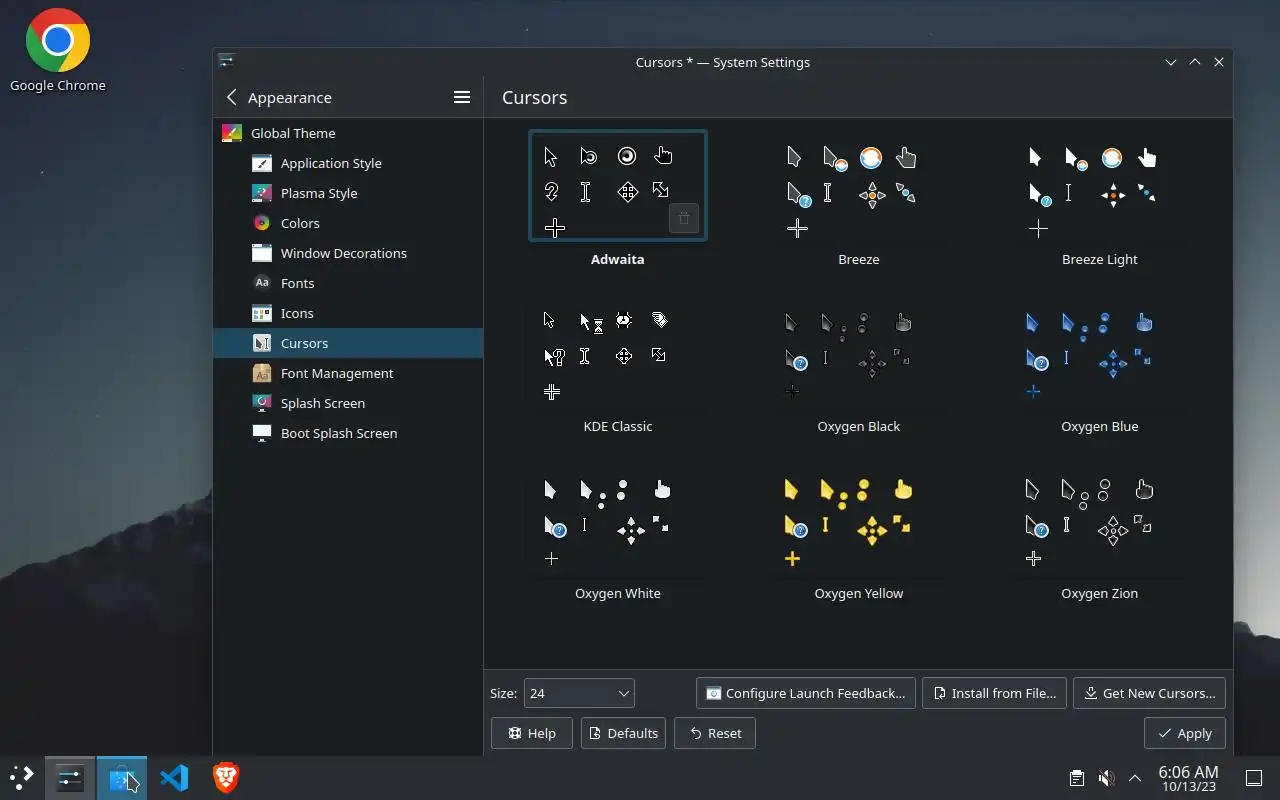Image resolution: width=1280 pixels, height=800 pixels.
Task: Pick the Oxygen Zion cursor theme
Action: pos(1100,534)
